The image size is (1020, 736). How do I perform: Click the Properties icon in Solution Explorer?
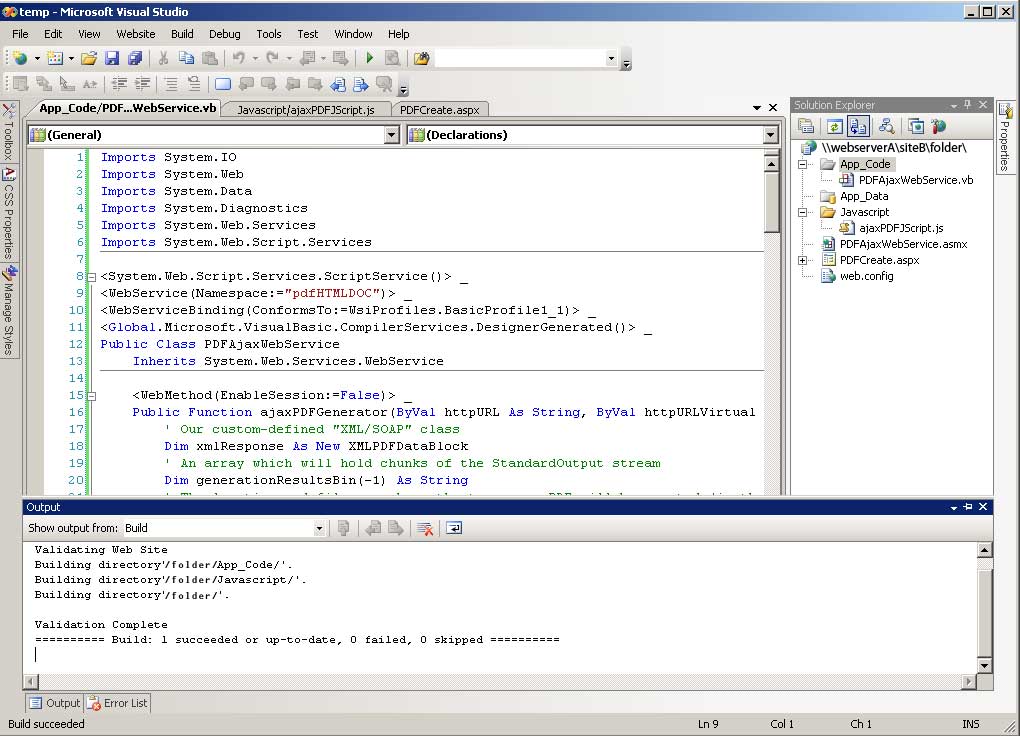click(806, 126)
